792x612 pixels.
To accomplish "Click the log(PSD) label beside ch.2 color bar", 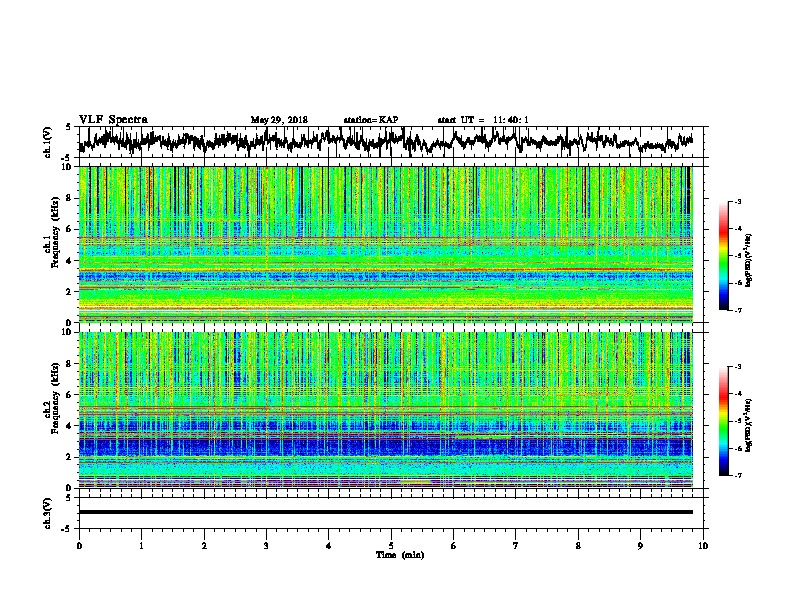I will click(x=748, y=425).
